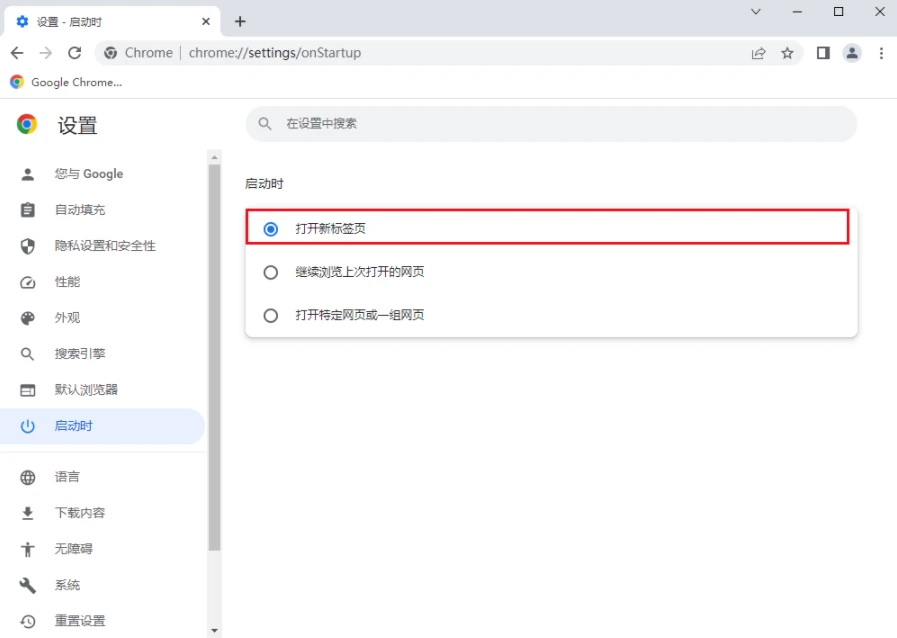Viewport: 897px width, 638px height.
Task: Expand the tab search chevron in title bar
Action: tap(756, 11)
